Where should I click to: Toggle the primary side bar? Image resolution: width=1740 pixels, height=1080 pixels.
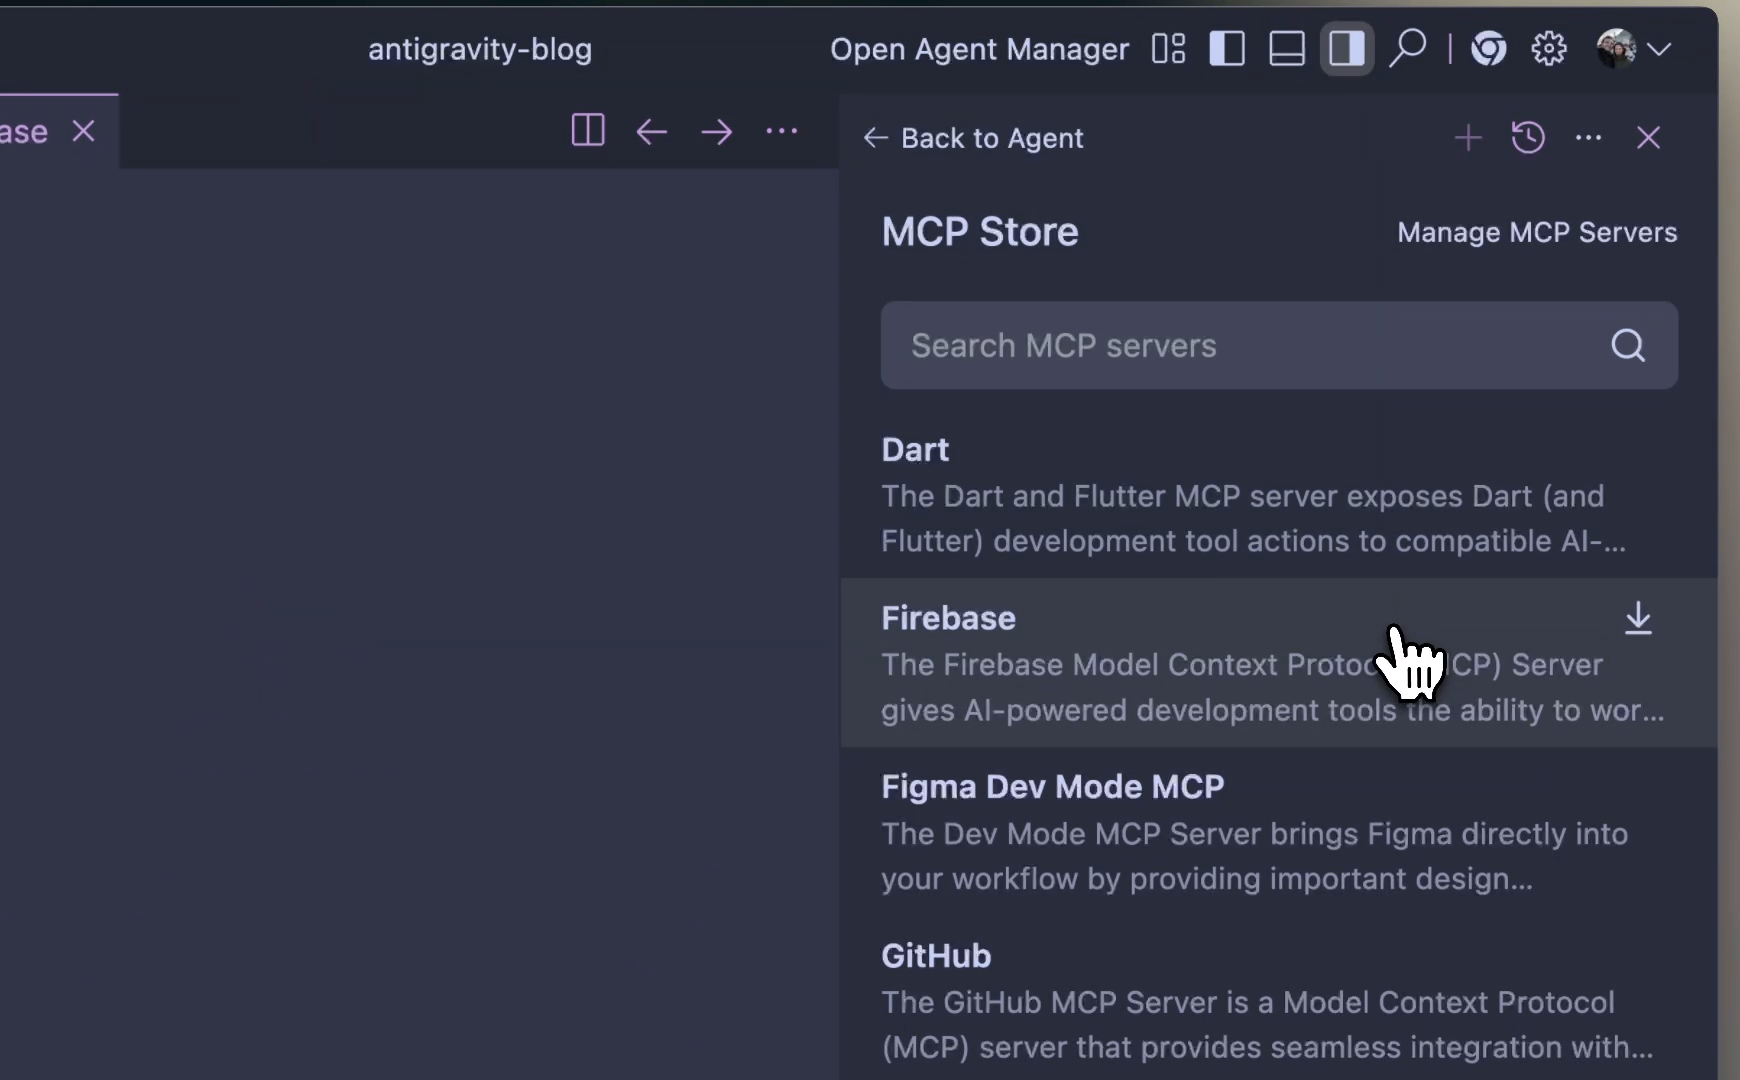(1227, 49)
